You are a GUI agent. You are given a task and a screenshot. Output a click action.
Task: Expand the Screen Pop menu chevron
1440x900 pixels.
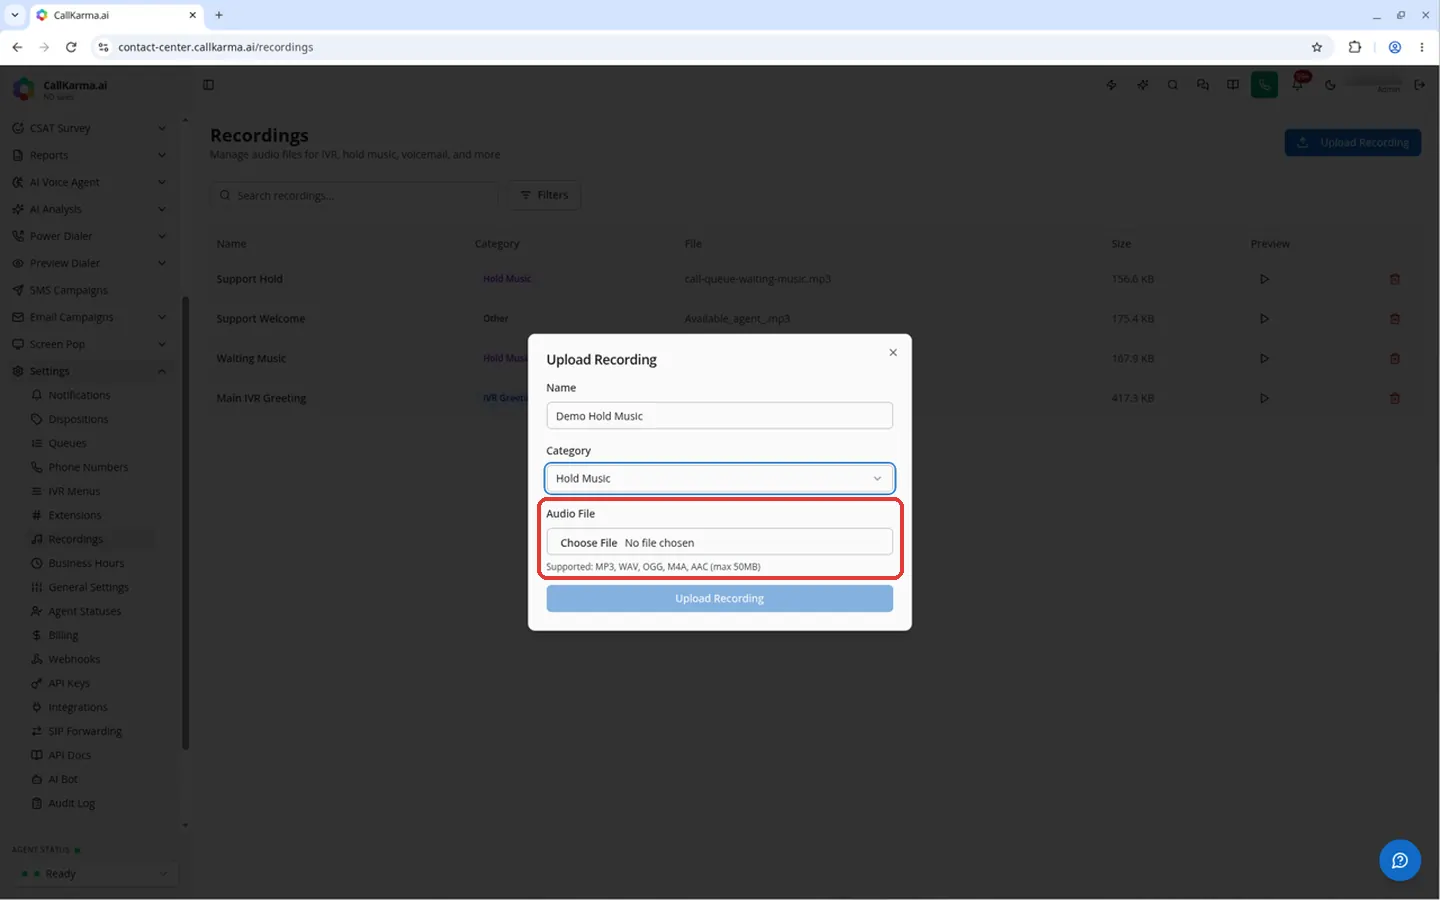pos(162,344)
